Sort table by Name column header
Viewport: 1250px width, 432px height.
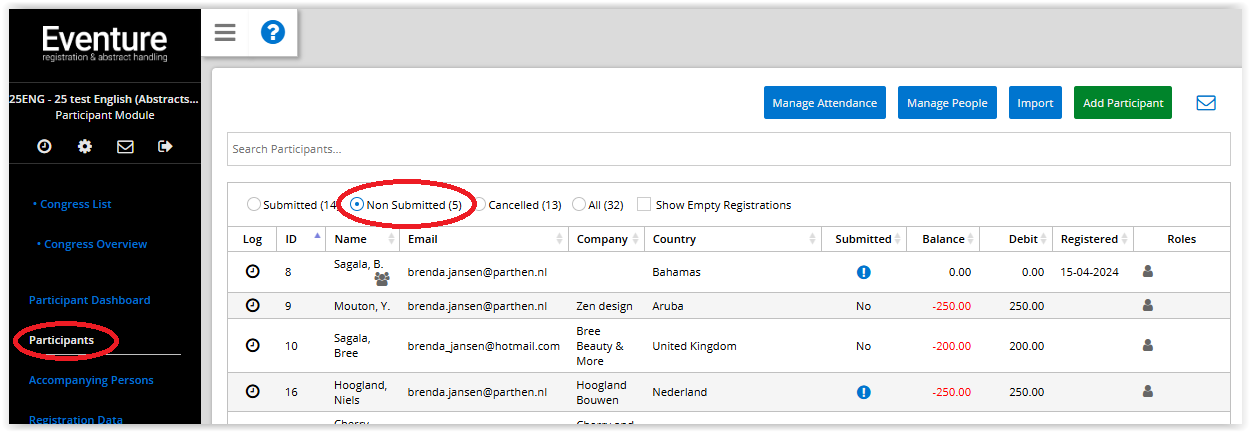click(x=351, y=239)
